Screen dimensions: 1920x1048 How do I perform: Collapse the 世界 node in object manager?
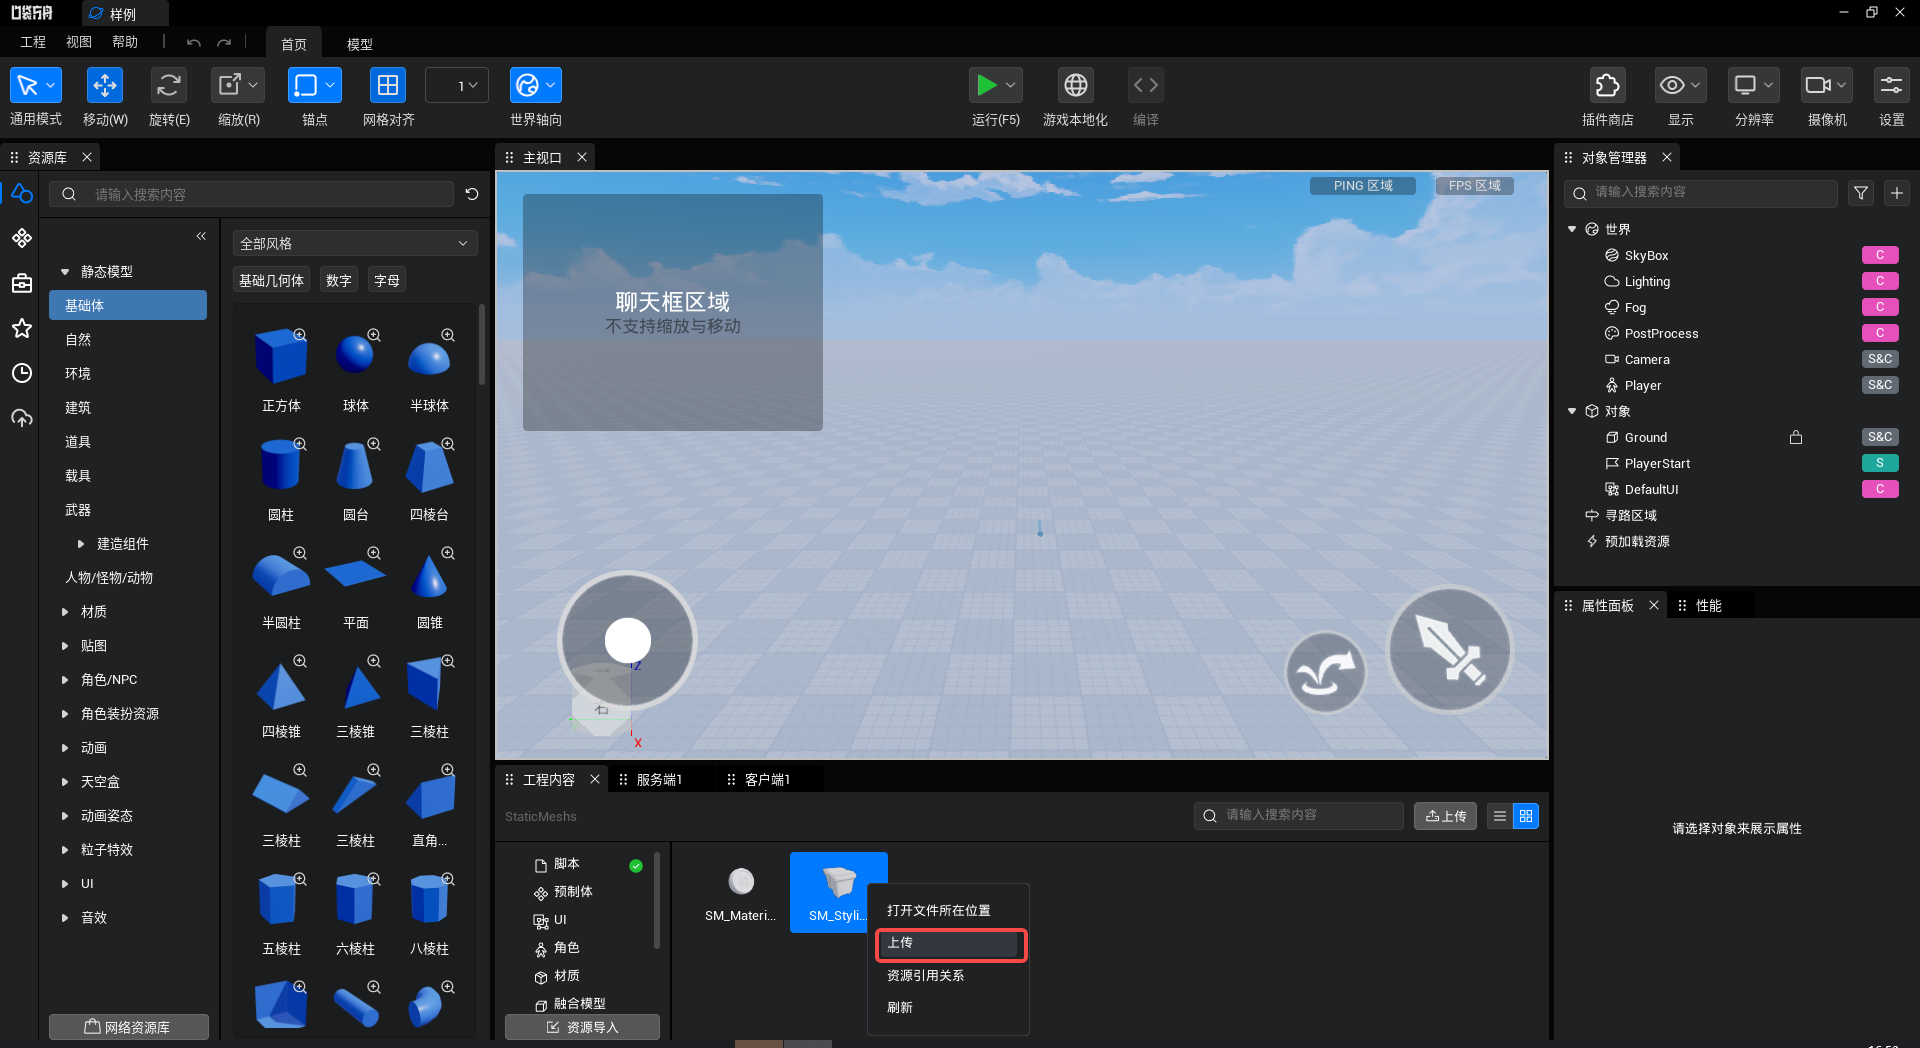[1572, 229]
